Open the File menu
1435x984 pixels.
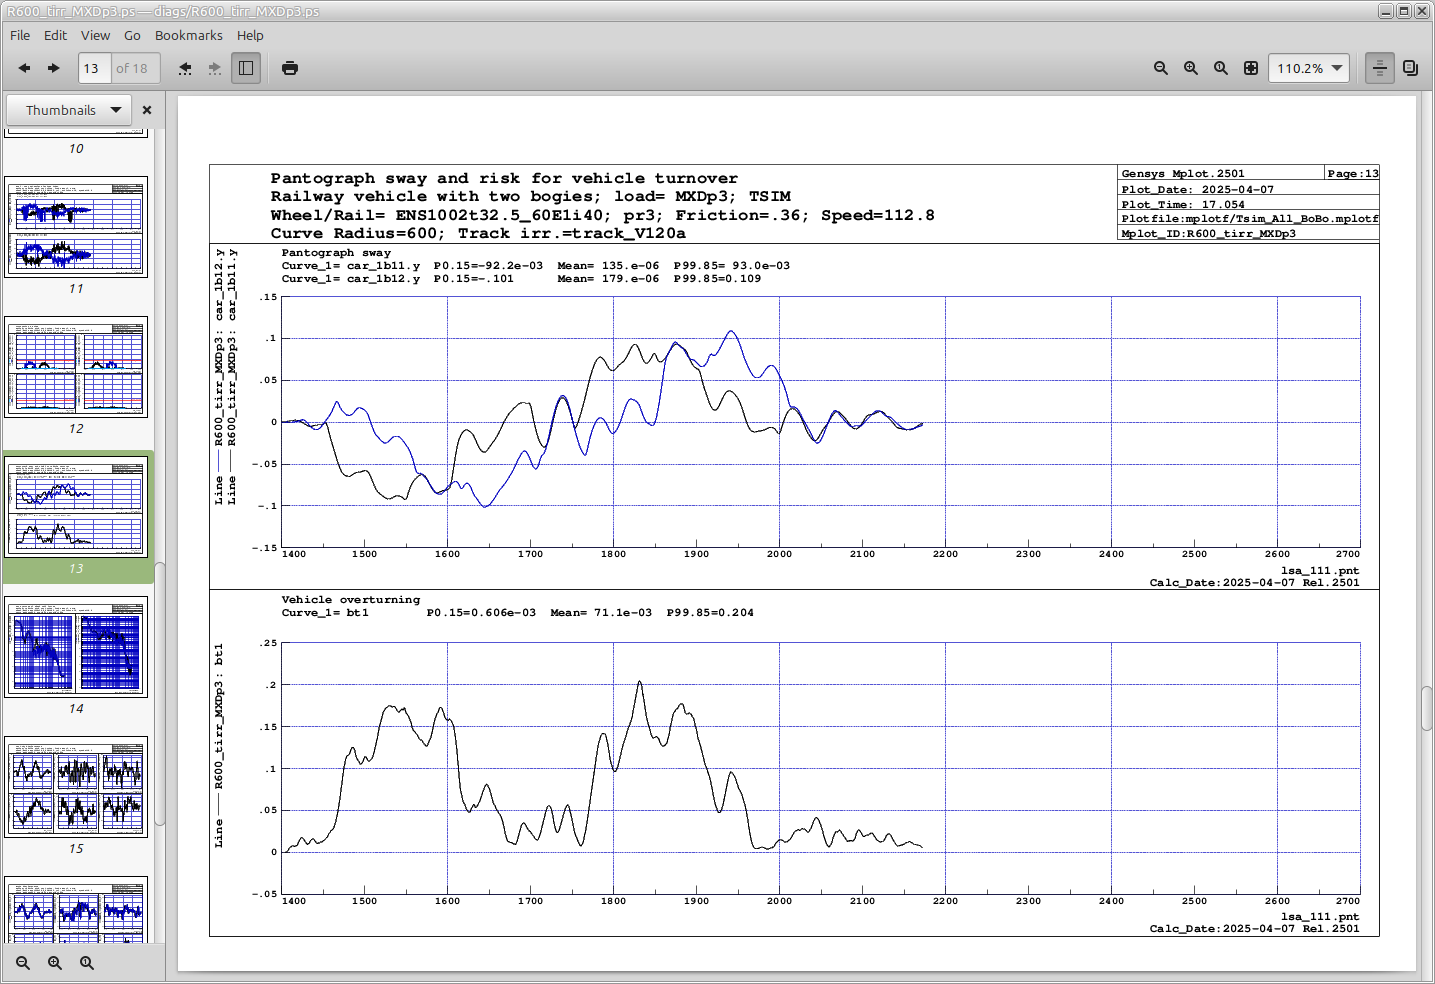click(x=20, y=35)
